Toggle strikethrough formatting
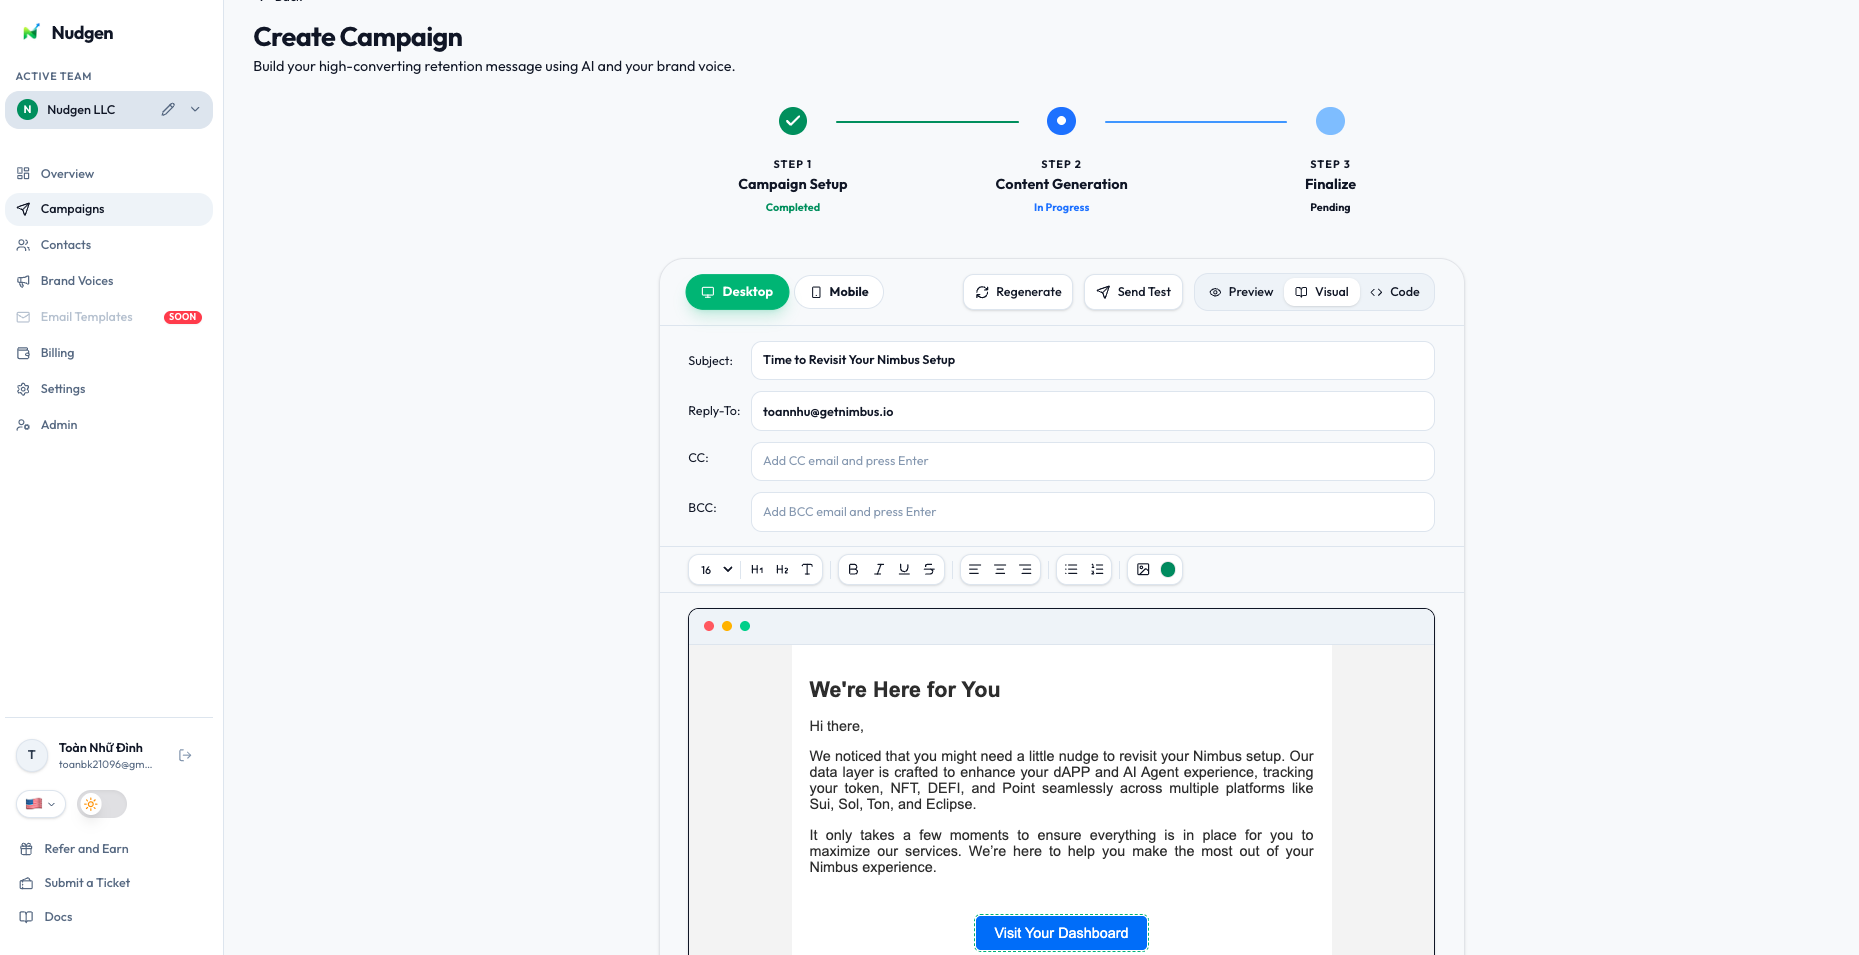Viewport: 1859px width, 955px height. [x=929, y=570]
